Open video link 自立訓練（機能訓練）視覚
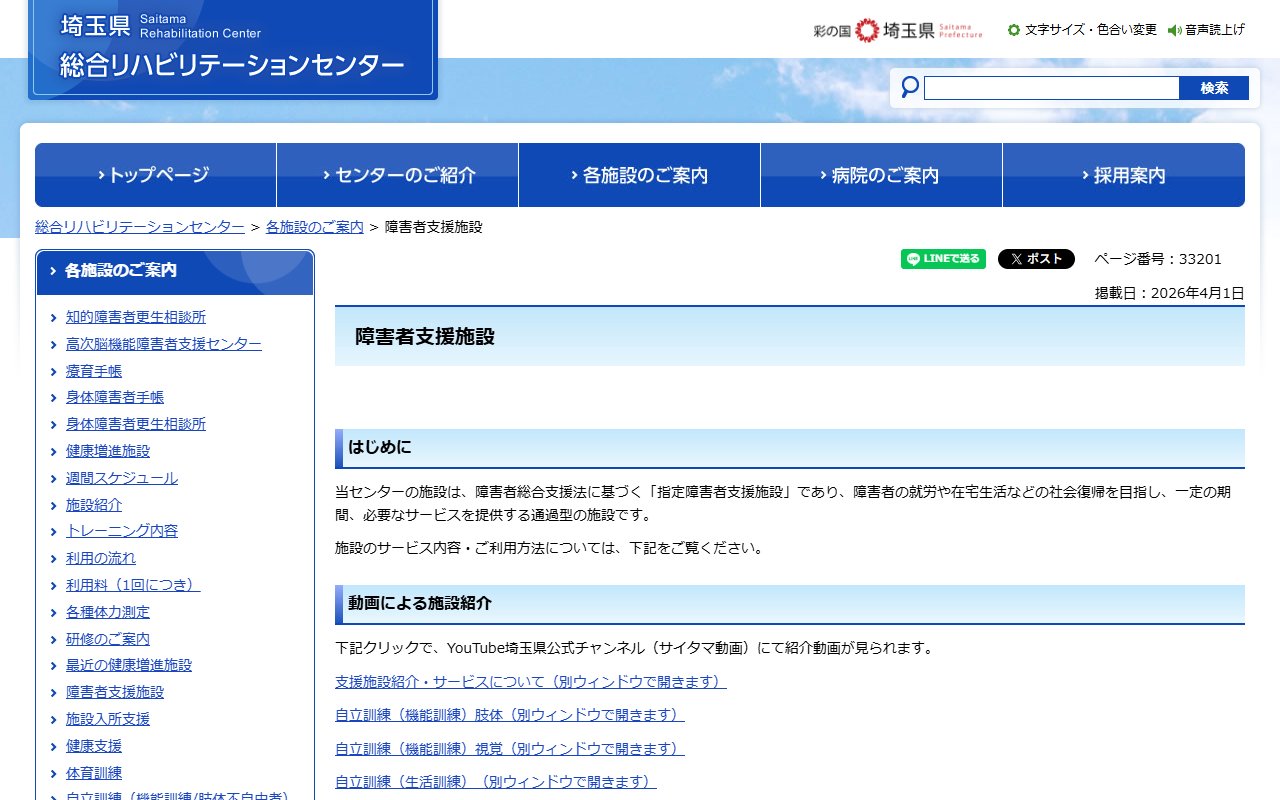1280x800 pixels. tap(510, 748)
